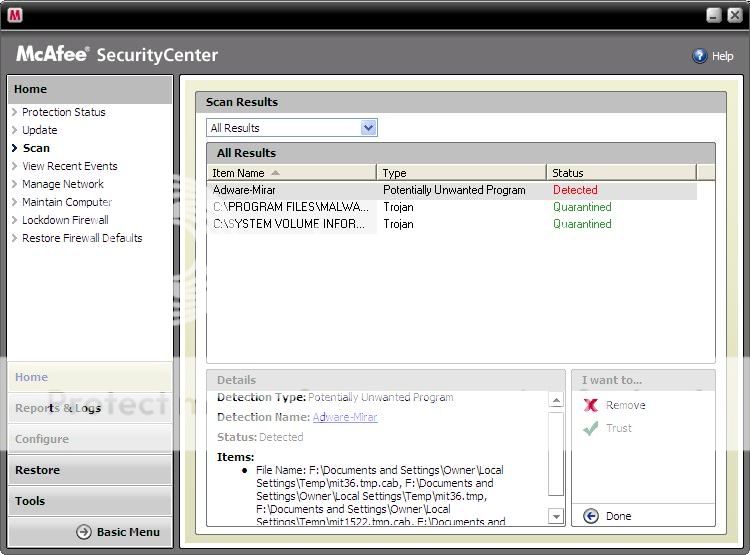
Task: Click the Done back-arrow icon
Action: pyautogui.click(x=591, y=516)
